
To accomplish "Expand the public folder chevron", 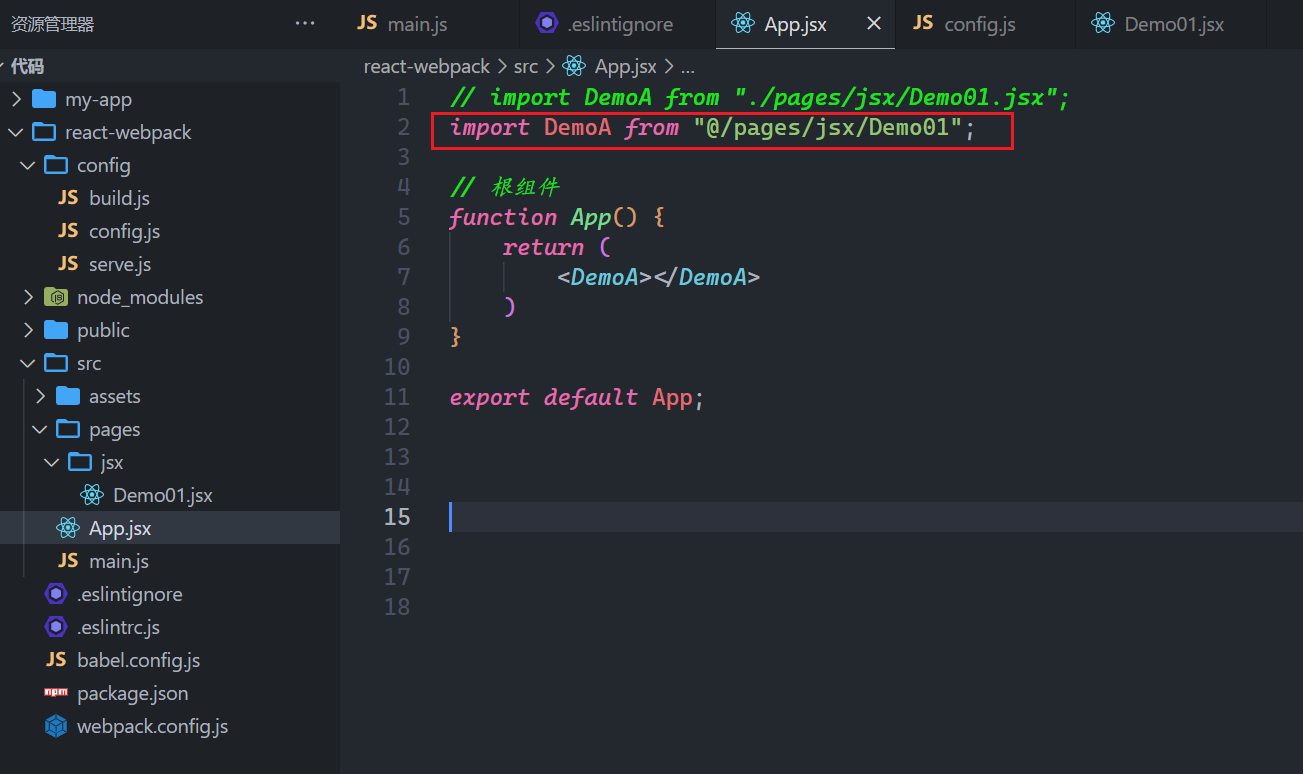I will [x=28, y=330].
